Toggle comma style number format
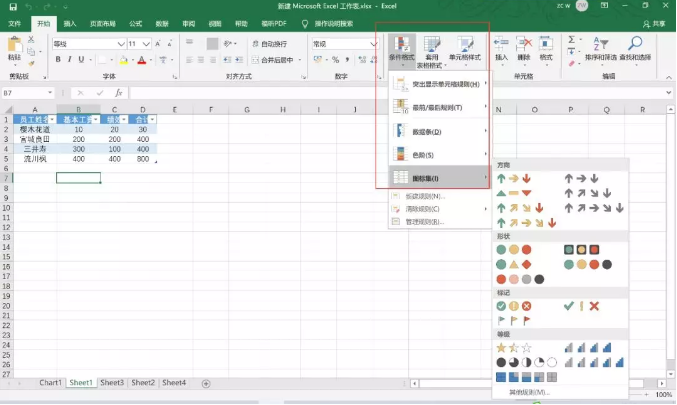This screenshot has height=405, width=677. [x=347, y=60]
